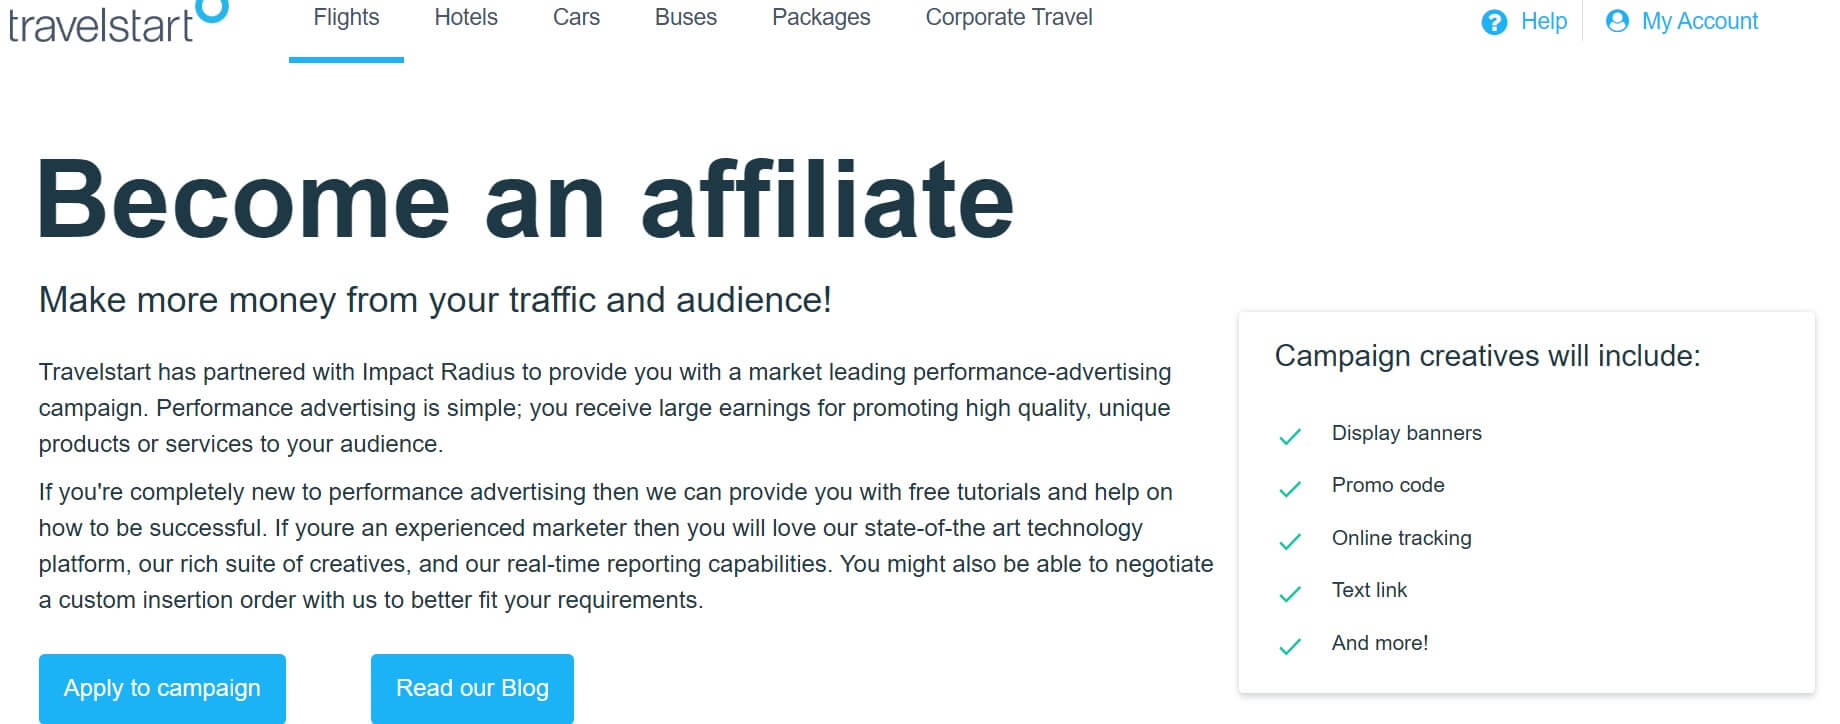This screenshot has width=1840, height=724.
Task: Click the My Account link text
Action: (x=1700, y=21)
